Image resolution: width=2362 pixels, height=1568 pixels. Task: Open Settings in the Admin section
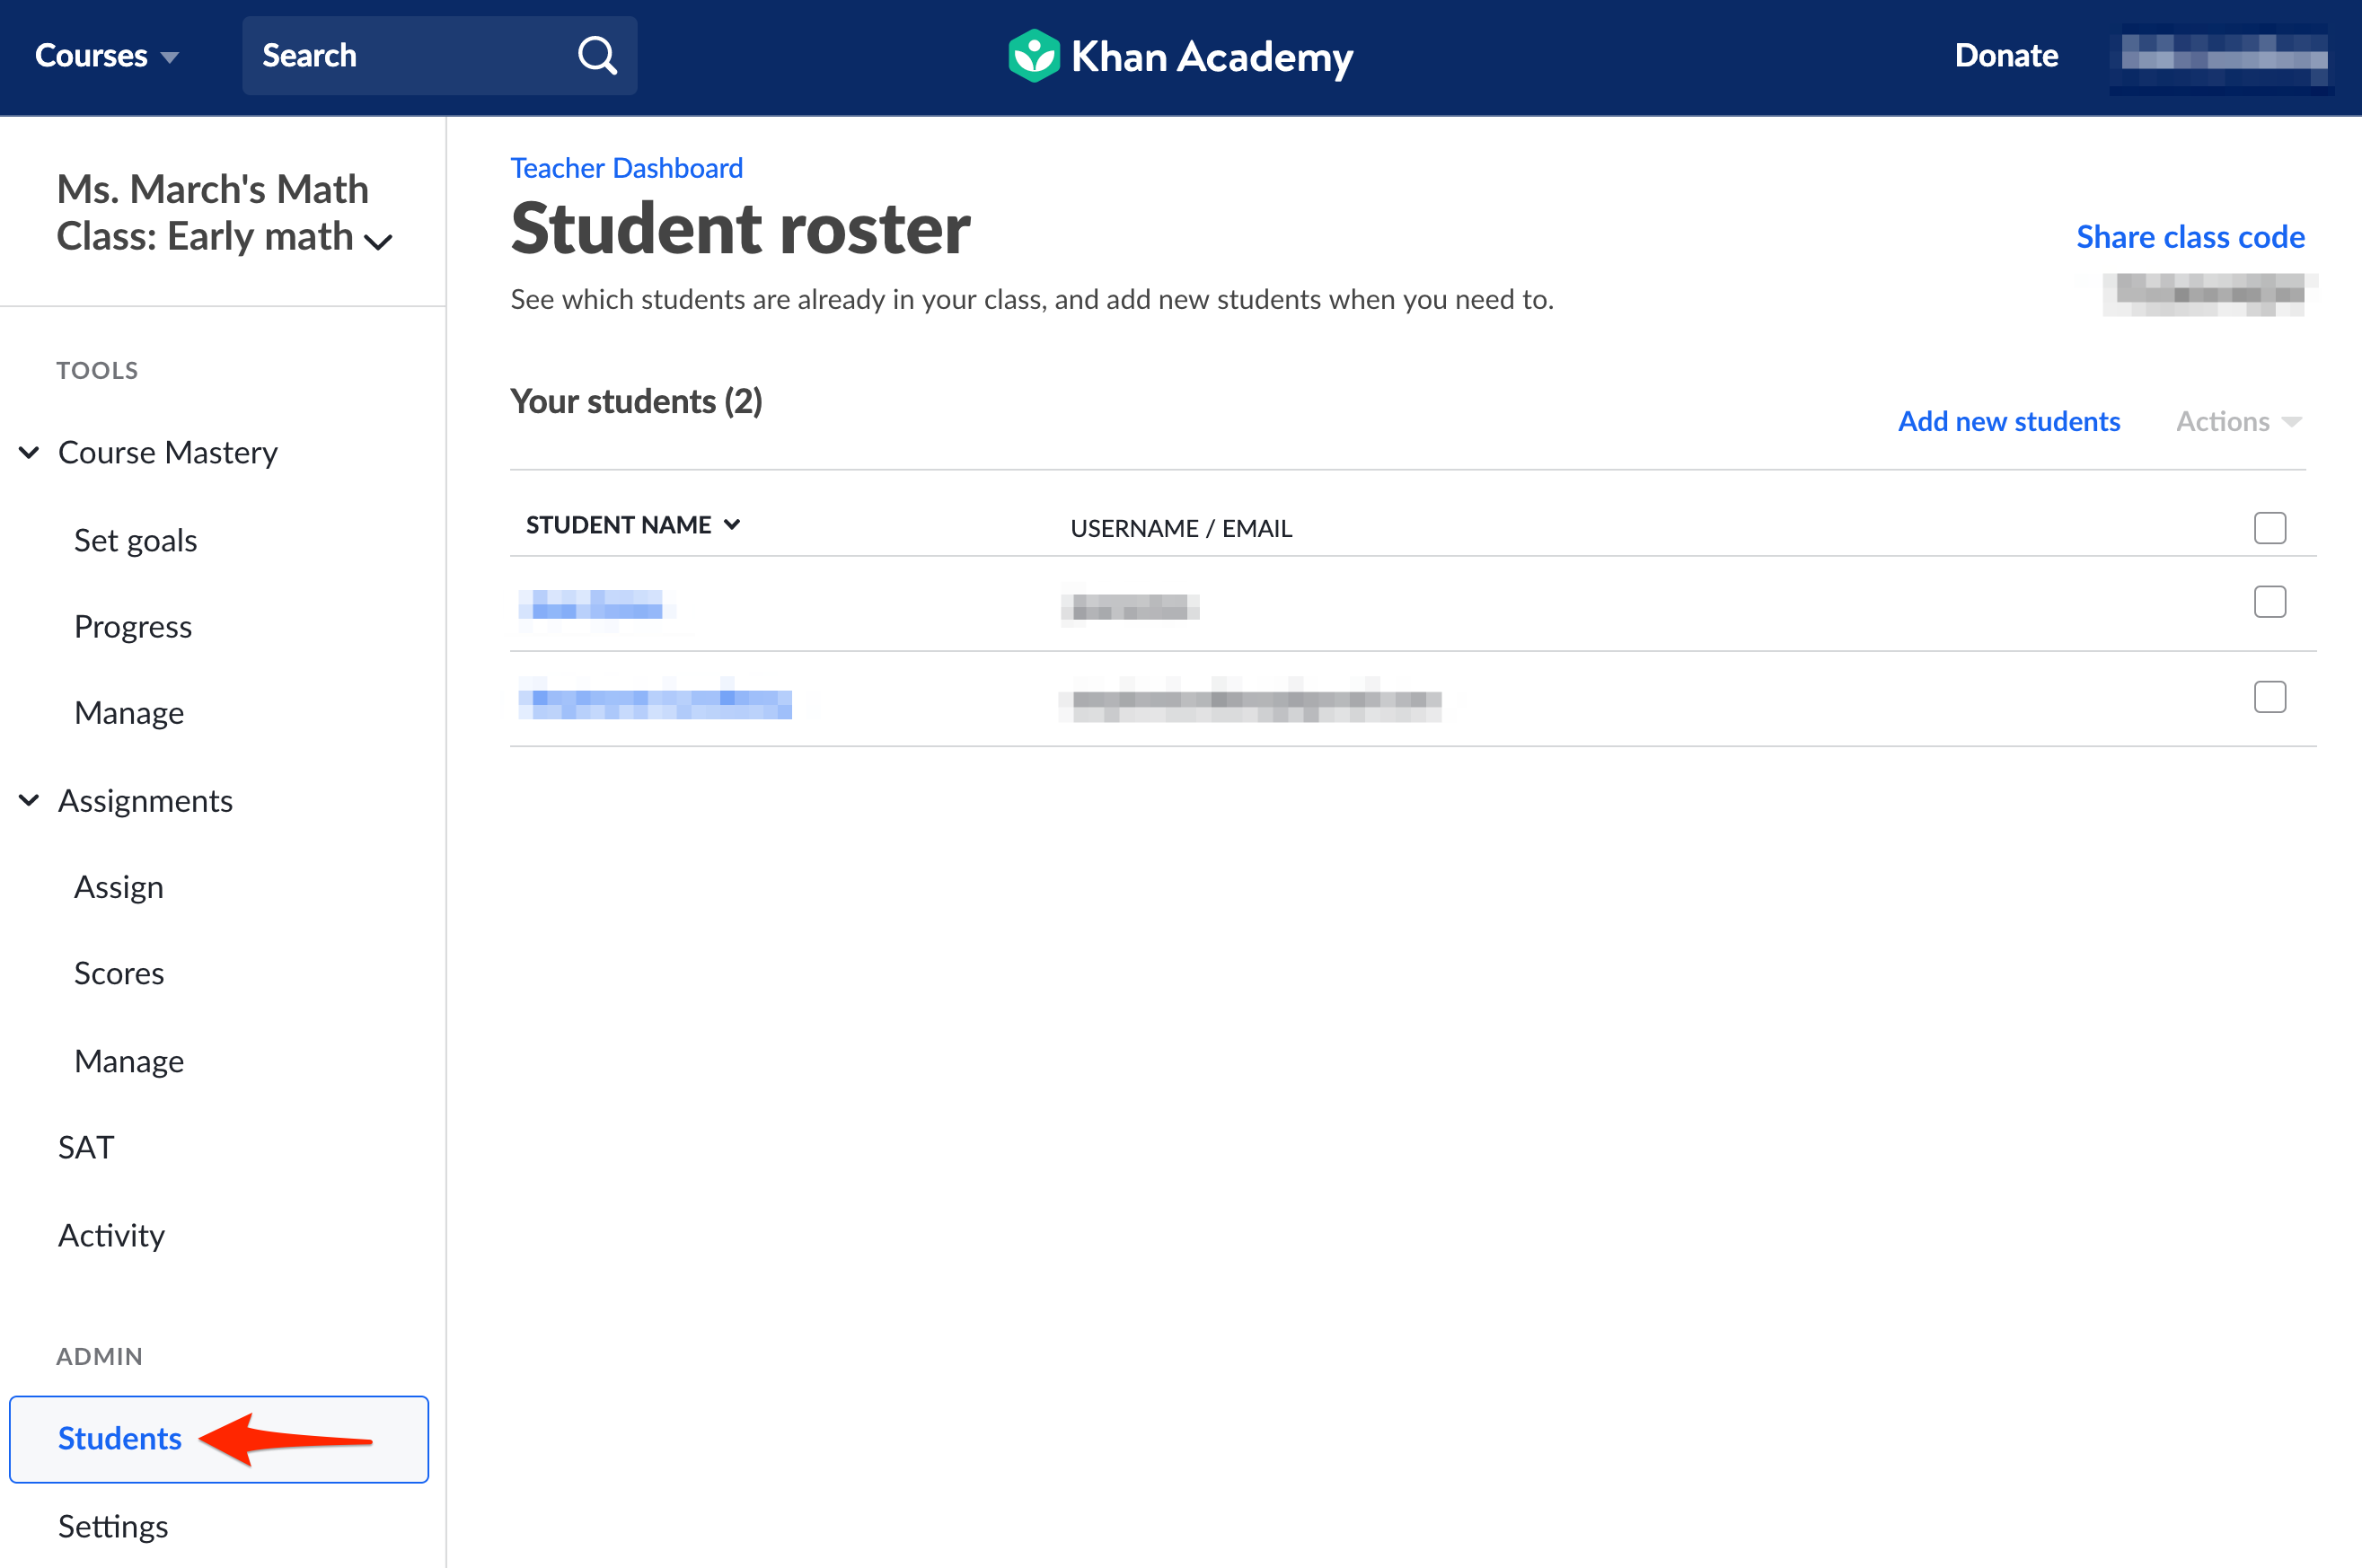click(113, 1526)
